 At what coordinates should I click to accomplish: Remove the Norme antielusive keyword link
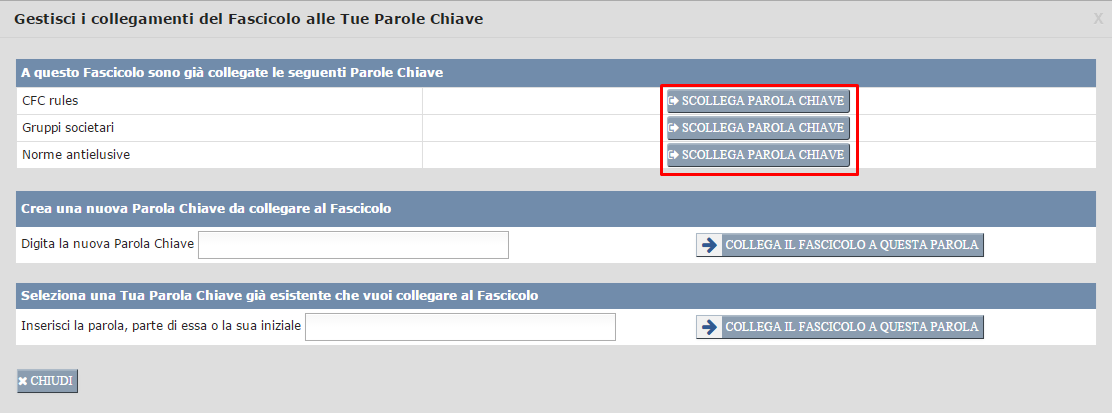758,155
